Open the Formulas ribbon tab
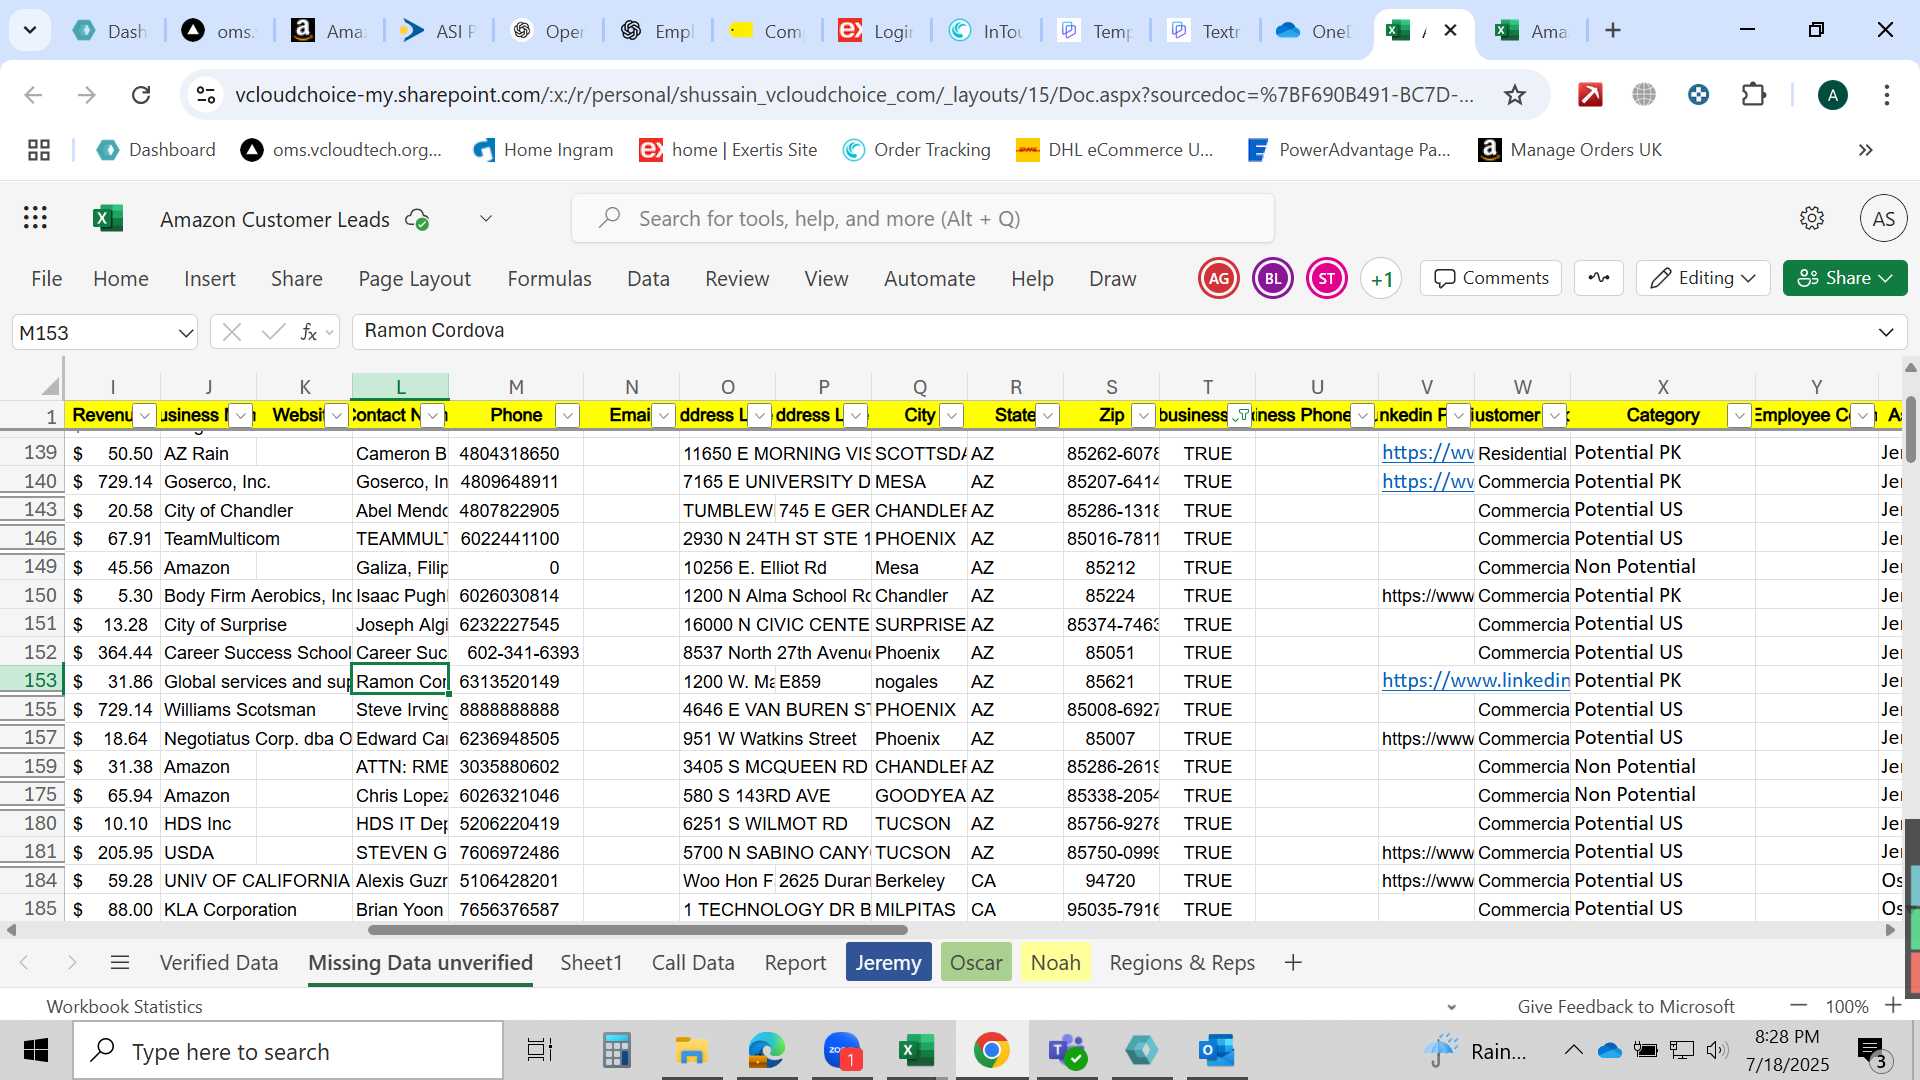Viewport: 1920px width, 1080px height. pos(549,279)
